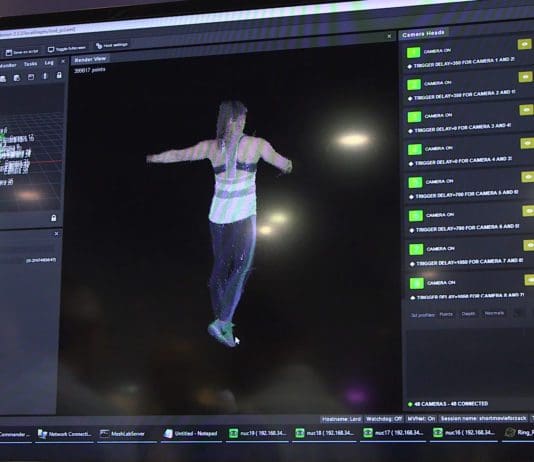Open muc16 remote session in taskbar
Viewport: 534px width, 462px height.
(x=463, y=432)
